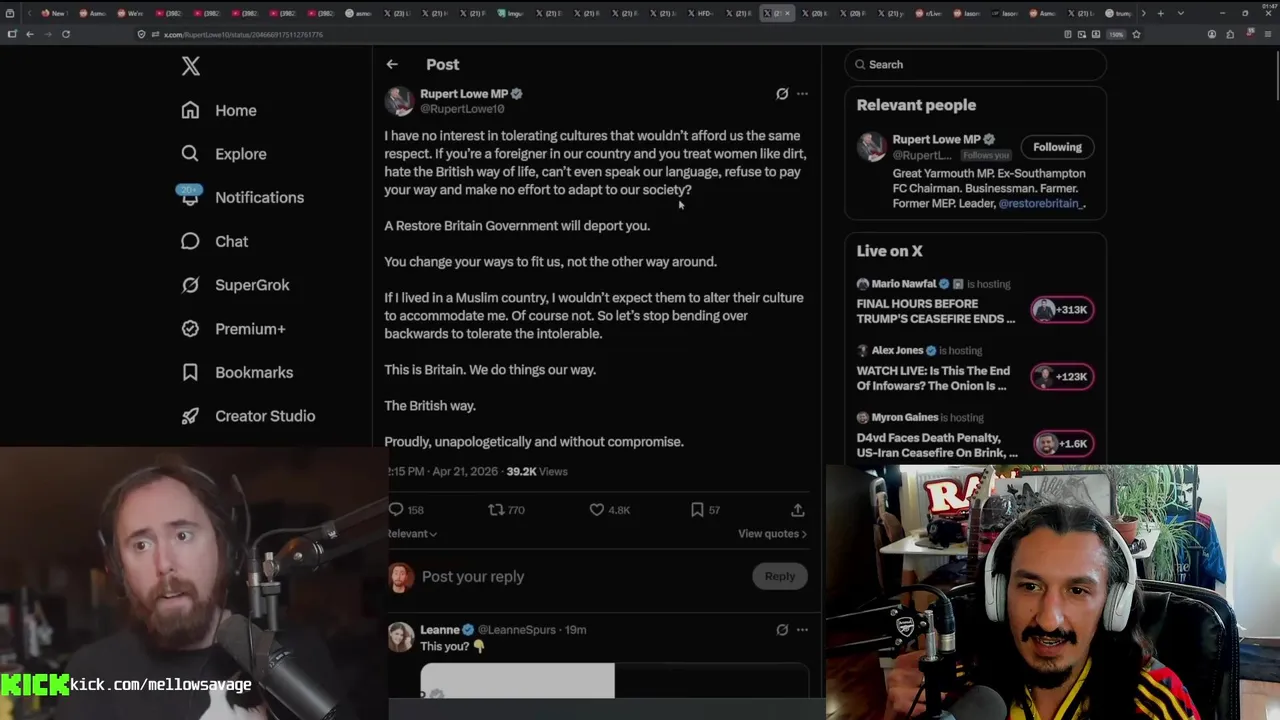This screenshot has width=1280, height=720.
Task: Click the +123K listeners badge
Action: [x=1062, y=377]
